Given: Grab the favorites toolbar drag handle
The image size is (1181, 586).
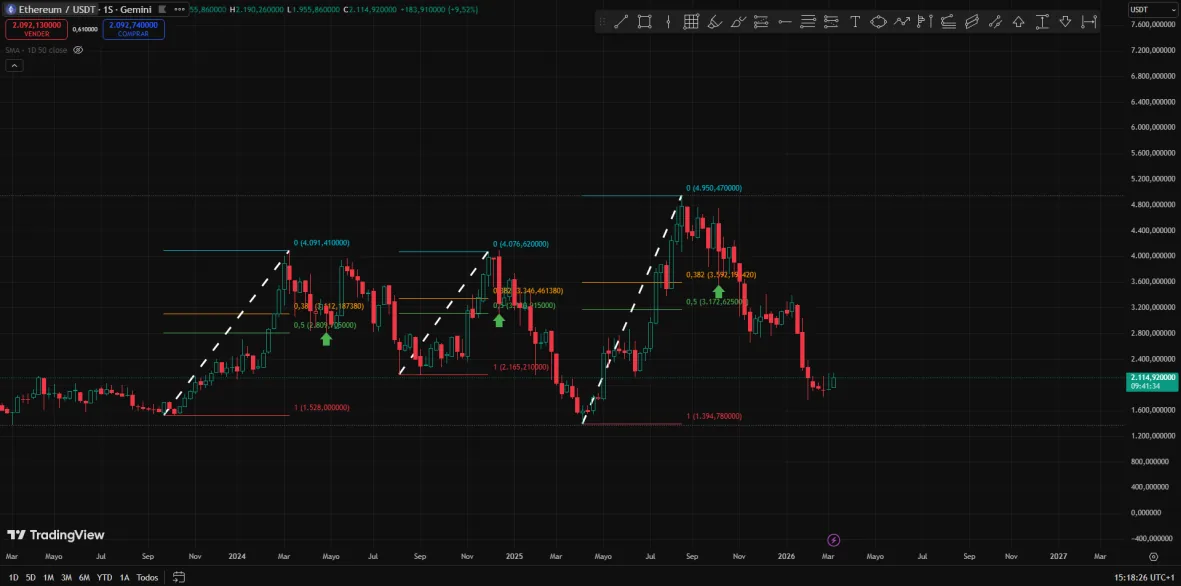Looking at the screenshot, I should 602,22.
